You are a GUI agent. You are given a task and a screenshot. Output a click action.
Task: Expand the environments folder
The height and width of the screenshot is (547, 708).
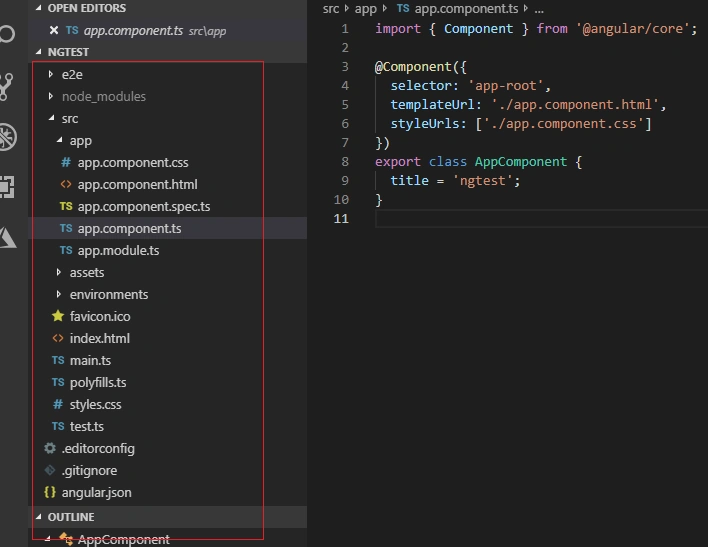click(59, 294)
